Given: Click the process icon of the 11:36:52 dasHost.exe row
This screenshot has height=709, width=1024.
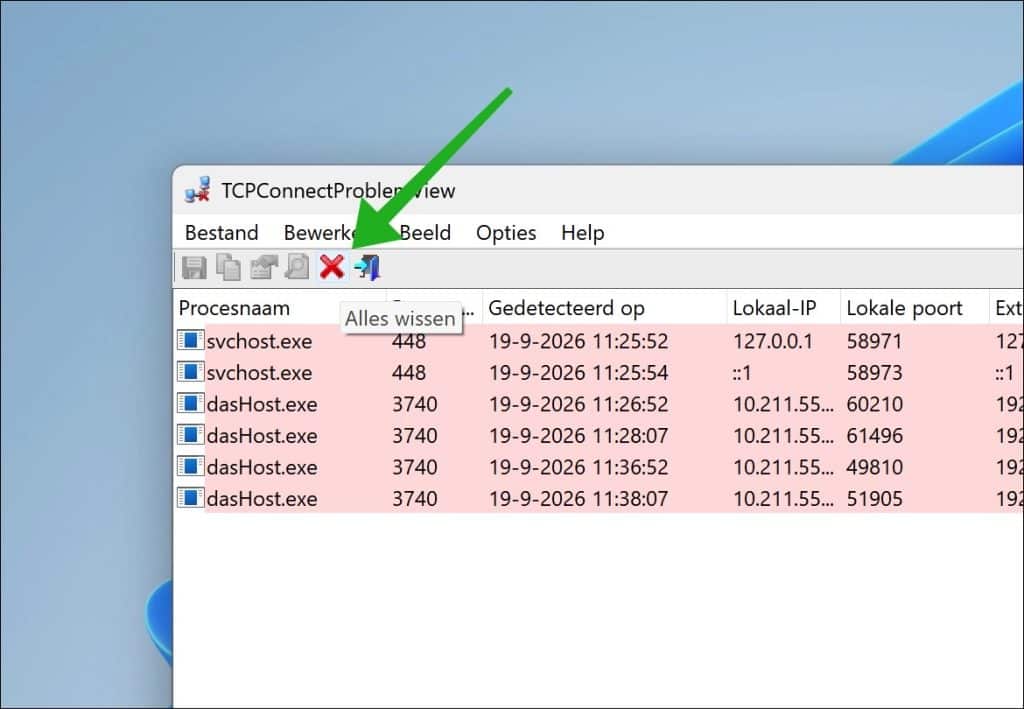Looking at the screenshot, I should (x=190, y=466).
